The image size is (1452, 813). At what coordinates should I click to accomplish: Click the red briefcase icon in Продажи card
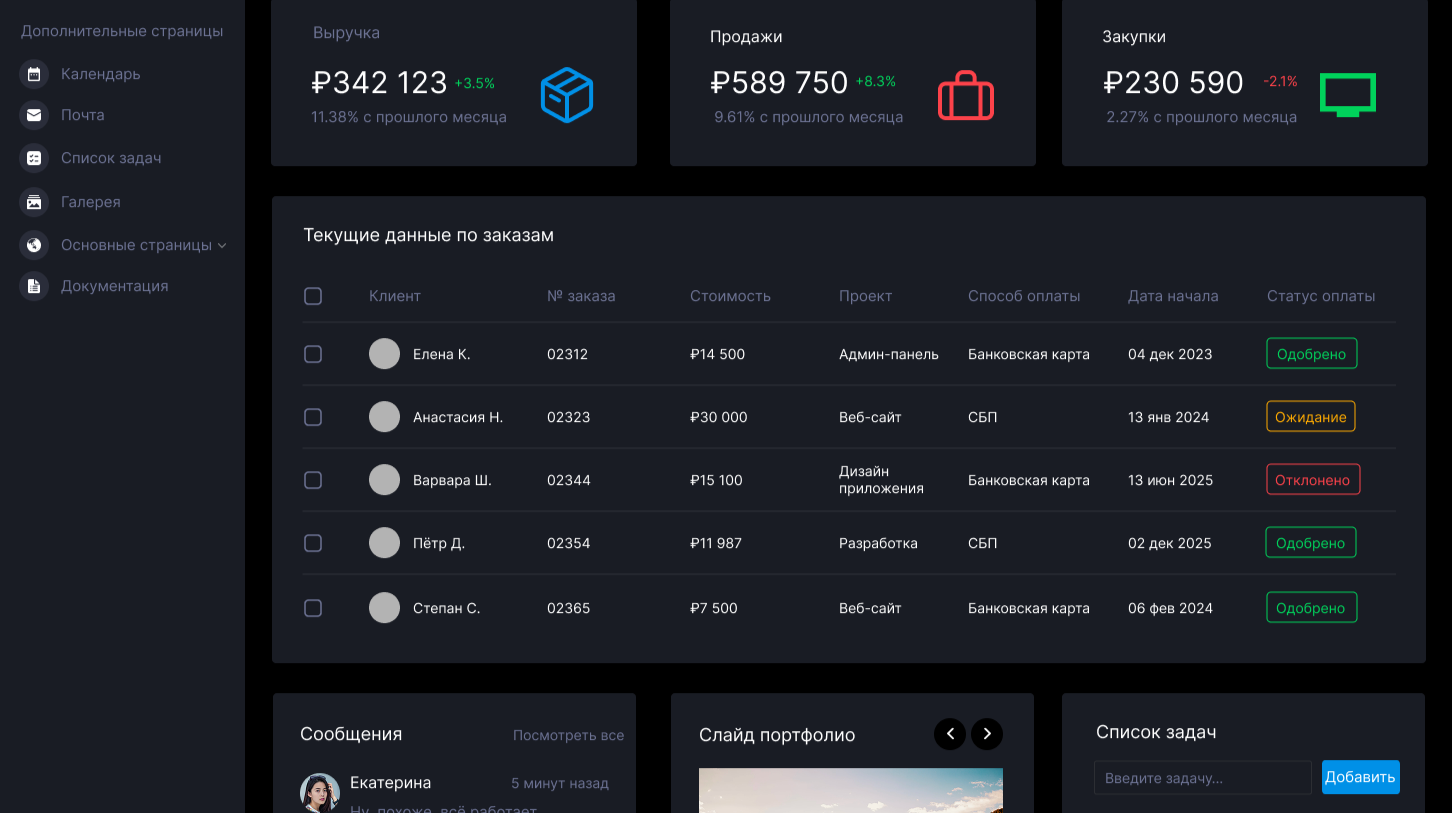point(965,96)
